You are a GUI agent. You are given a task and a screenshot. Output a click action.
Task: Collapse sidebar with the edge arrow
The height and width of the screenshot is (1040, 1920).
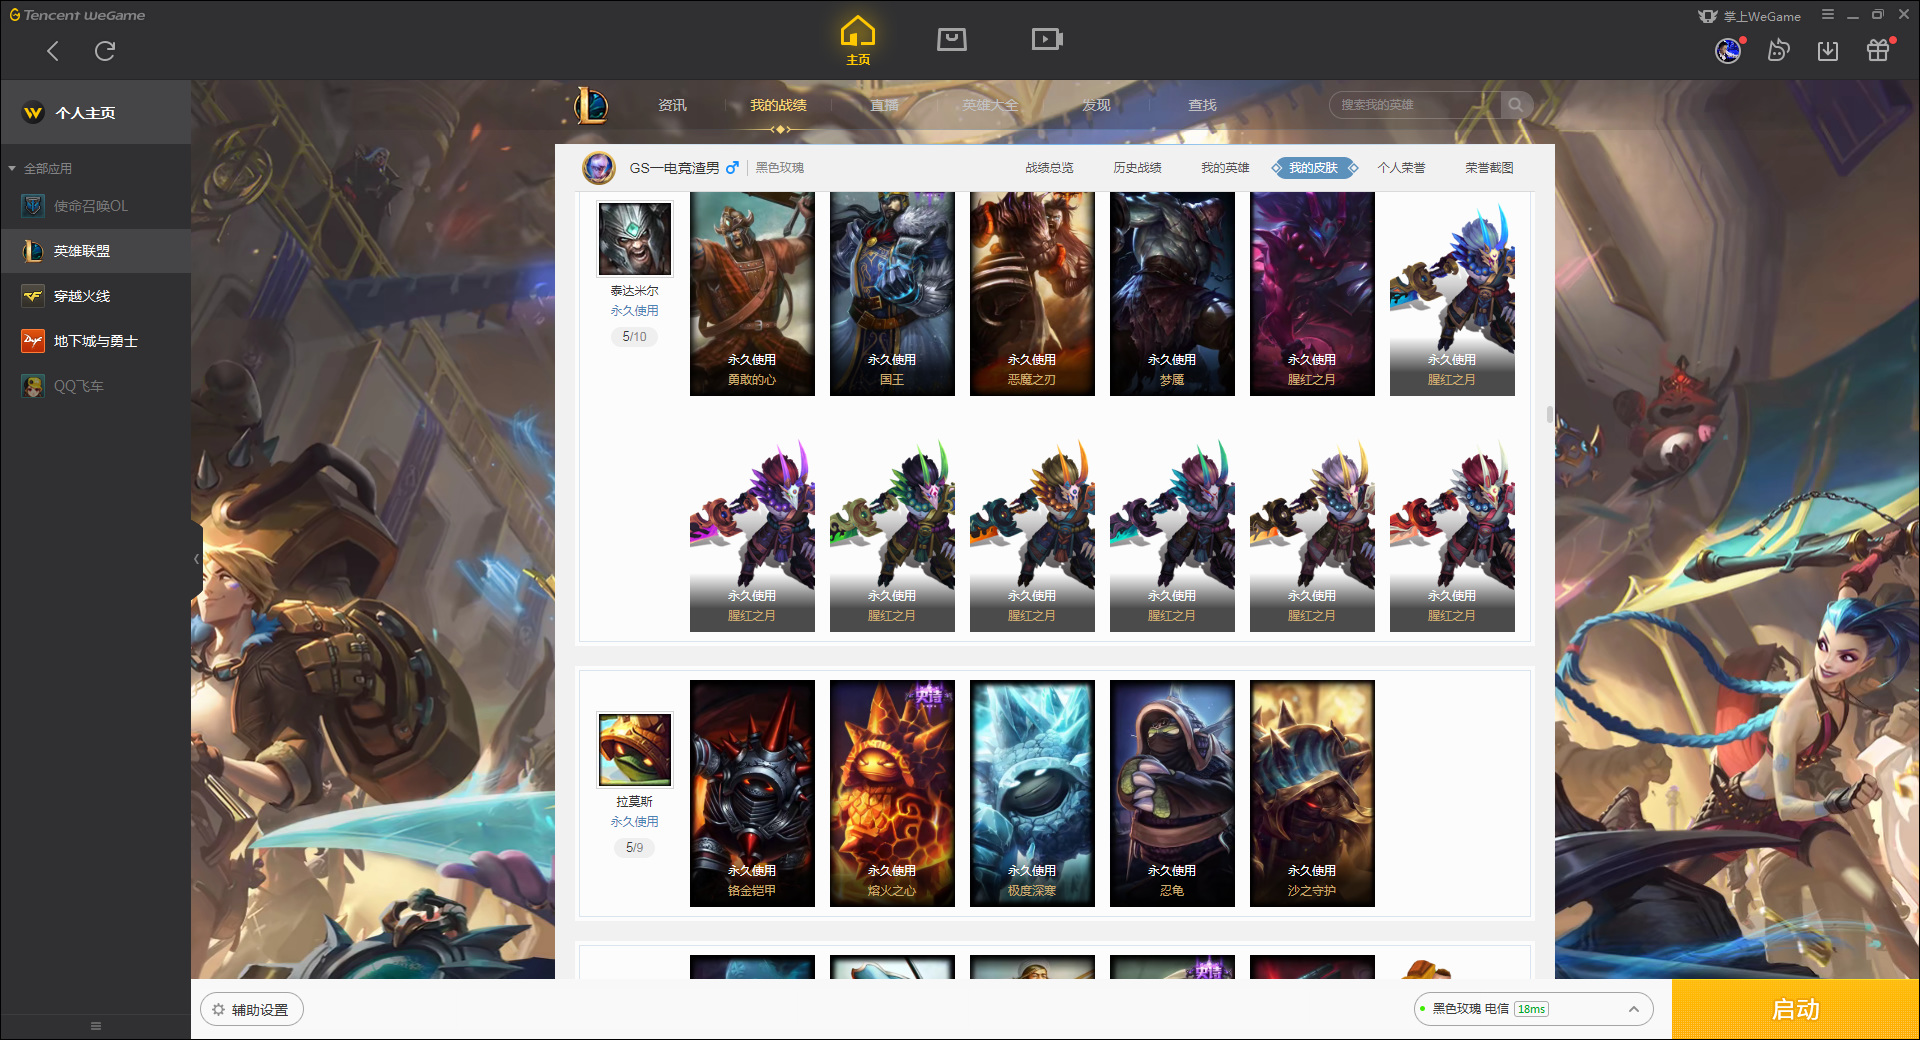197,559
